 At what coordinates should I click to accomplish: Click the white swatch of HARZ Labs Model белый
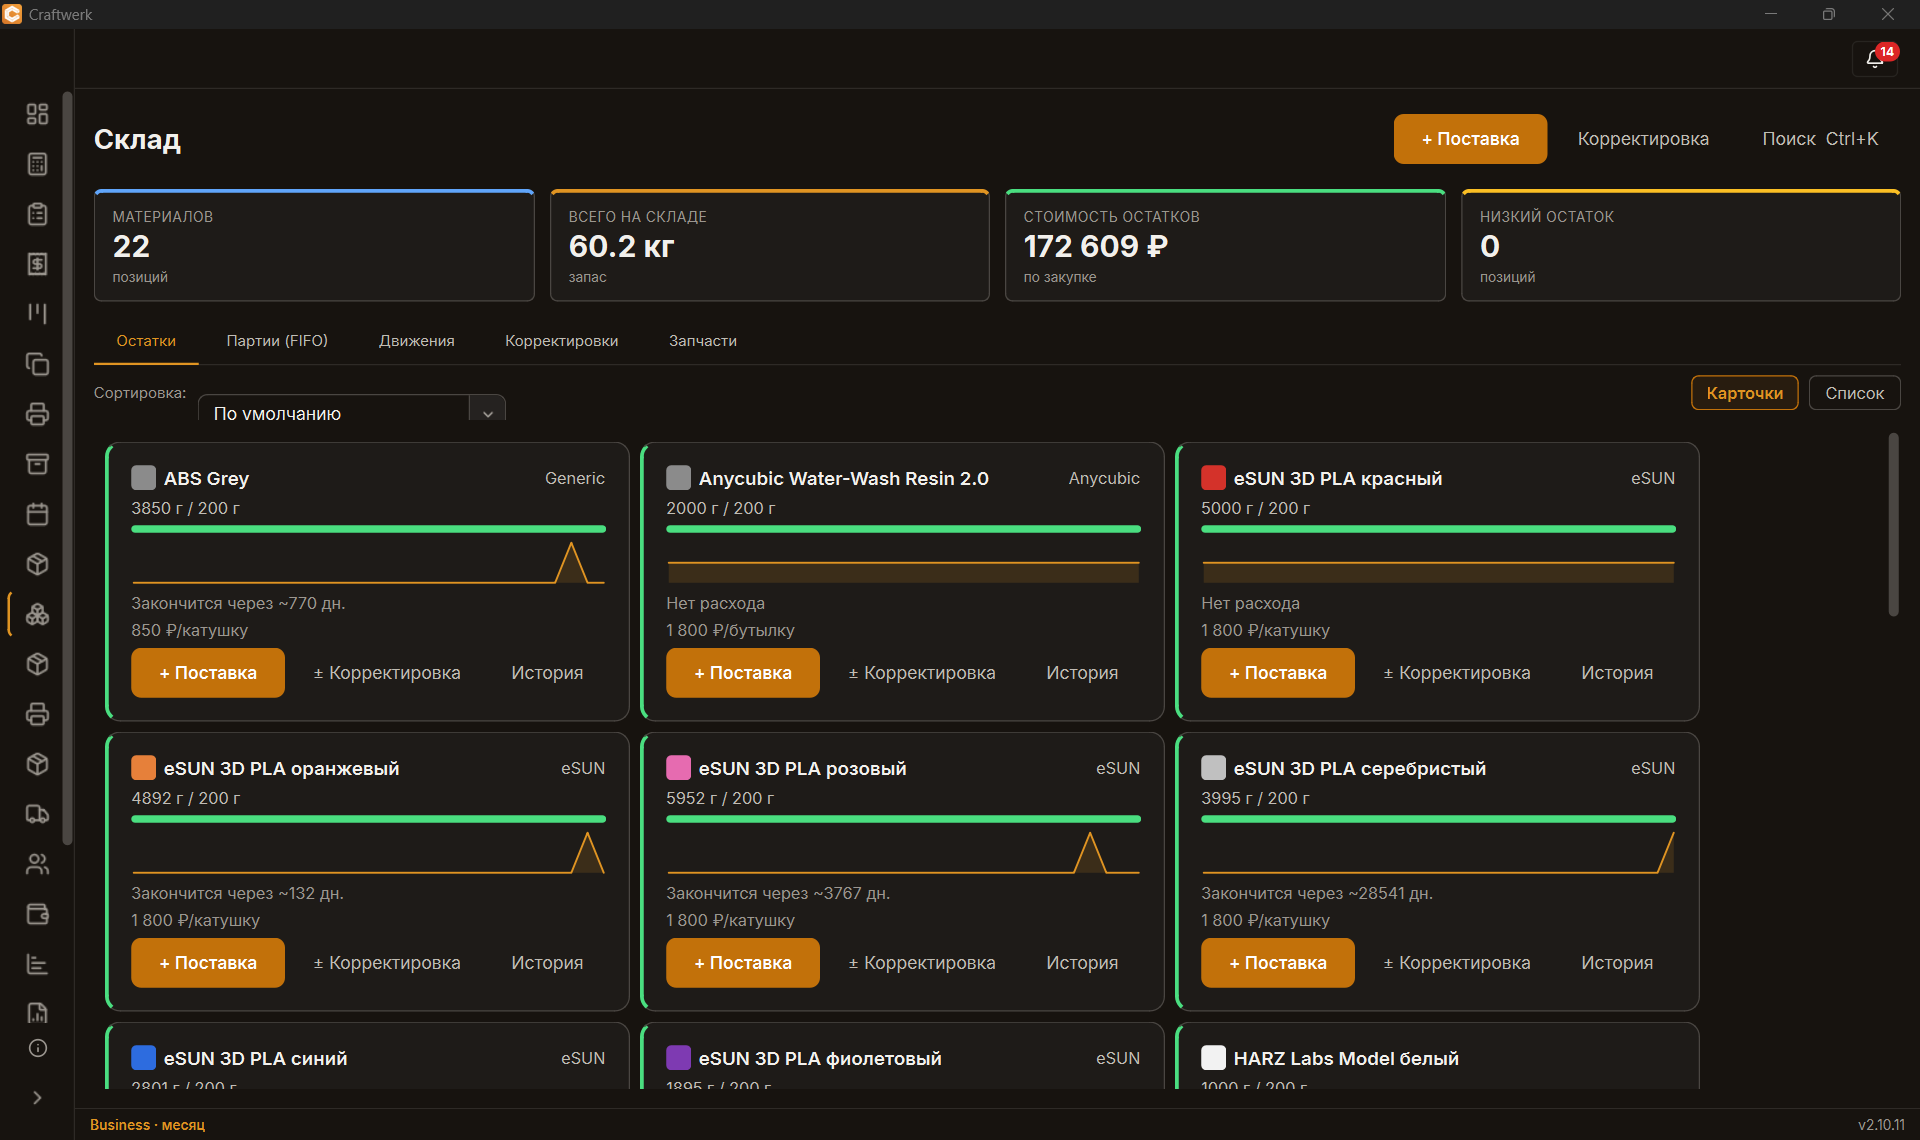1213,1058
